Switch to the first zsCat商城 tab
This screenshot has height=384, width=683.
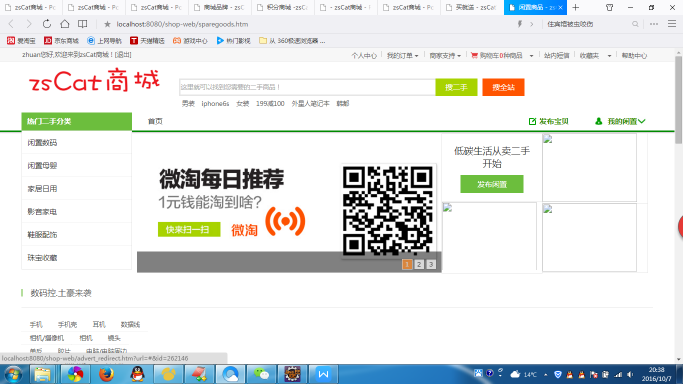[x=31, y=7]
